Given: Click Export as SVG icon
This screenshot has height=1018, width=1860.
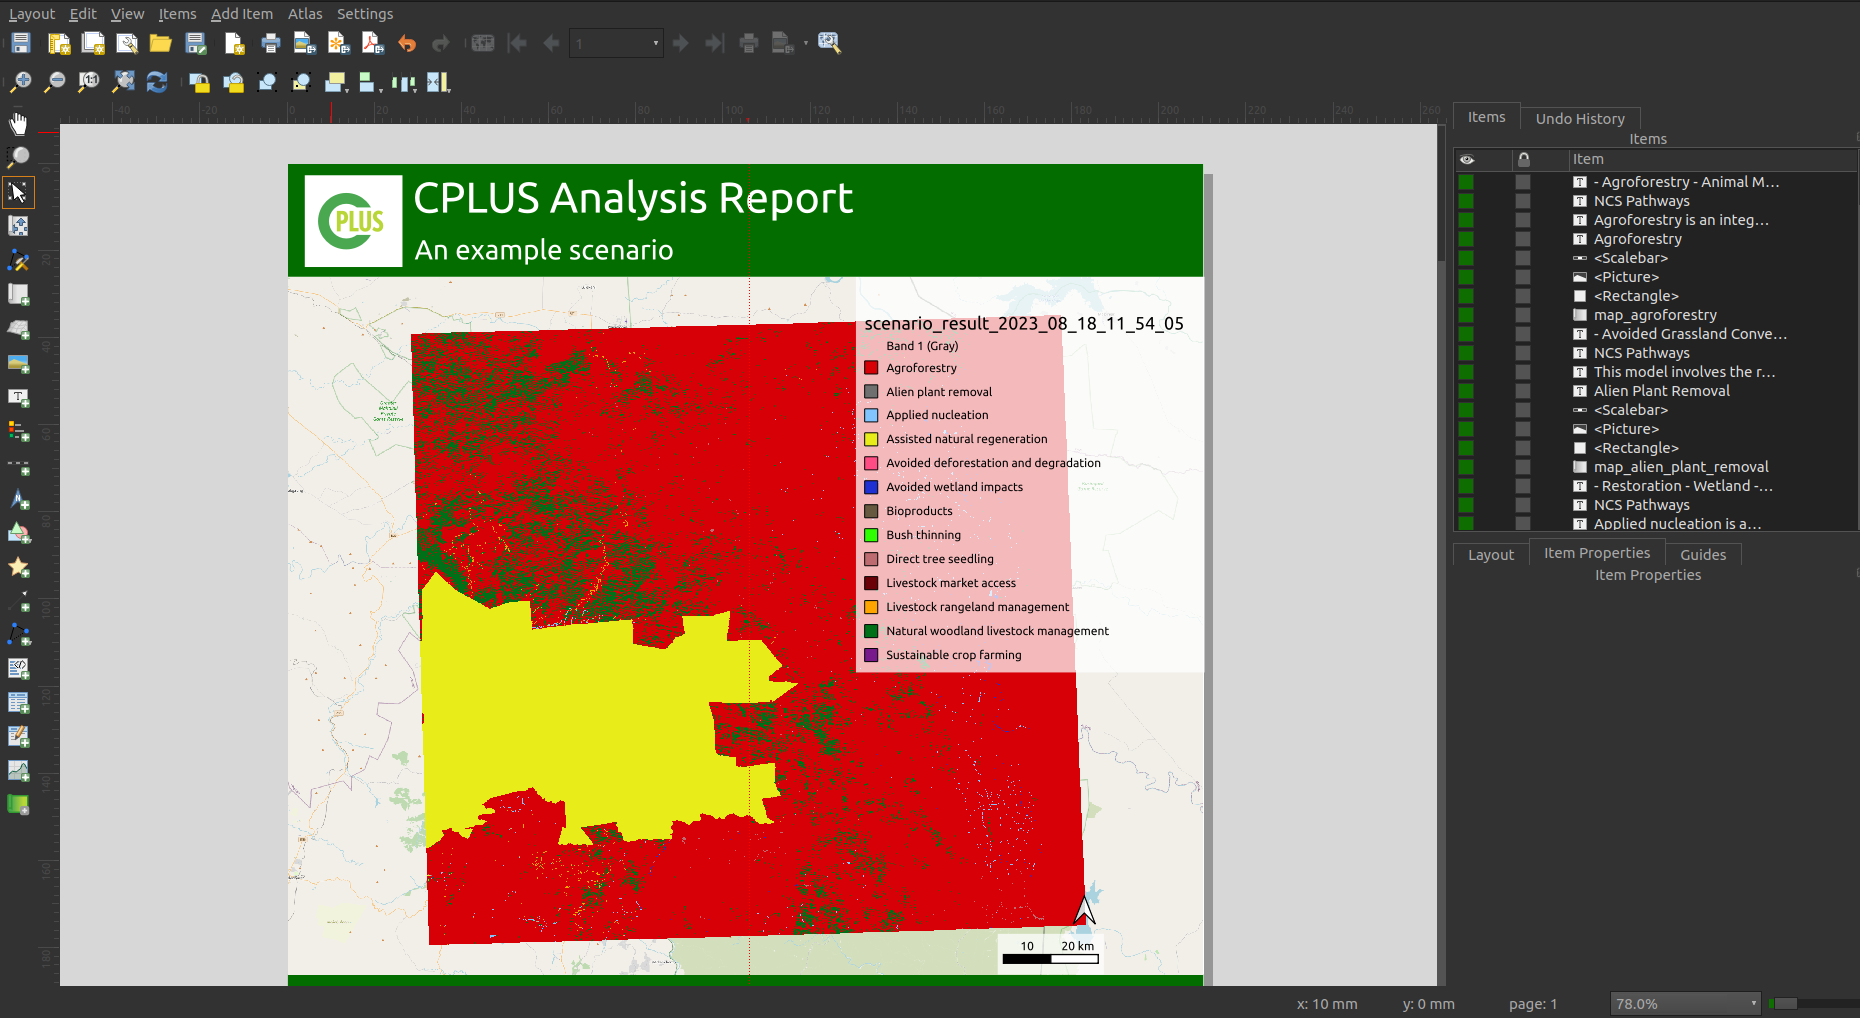Looking at the screenshot, I should point(339,43).
